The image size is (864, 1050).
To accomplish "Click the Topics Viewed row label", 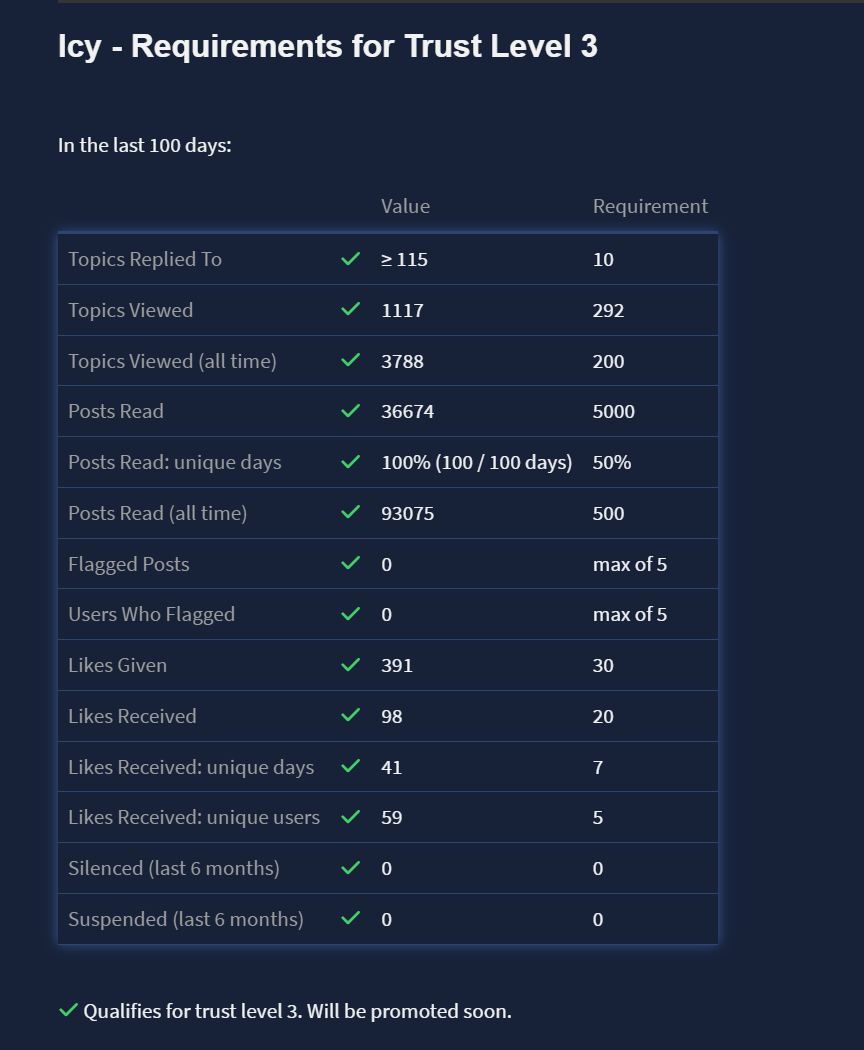I will pos(130,310).
